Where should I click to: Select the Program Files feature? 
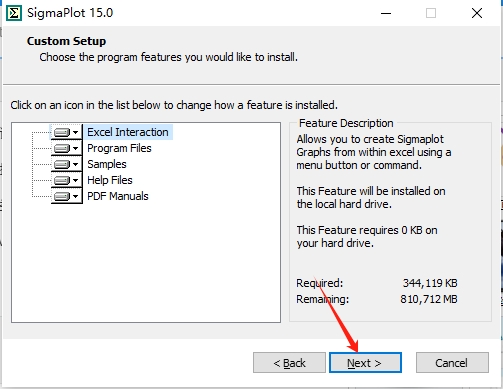pos(119,148)
